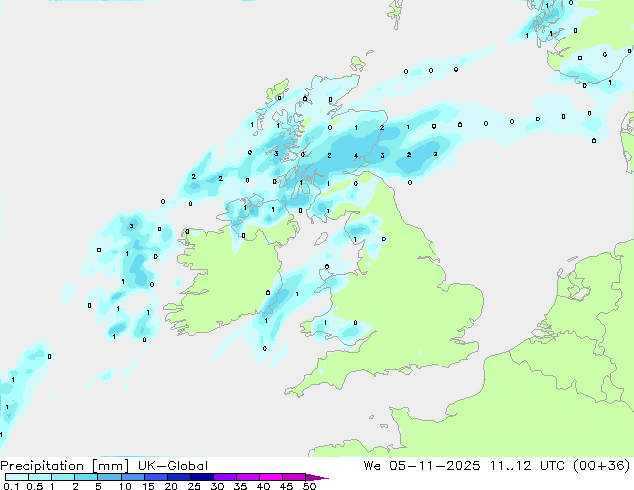The image size is (634, 490).
Task: Click the '45' legend tick label
Action: [286, 486]
